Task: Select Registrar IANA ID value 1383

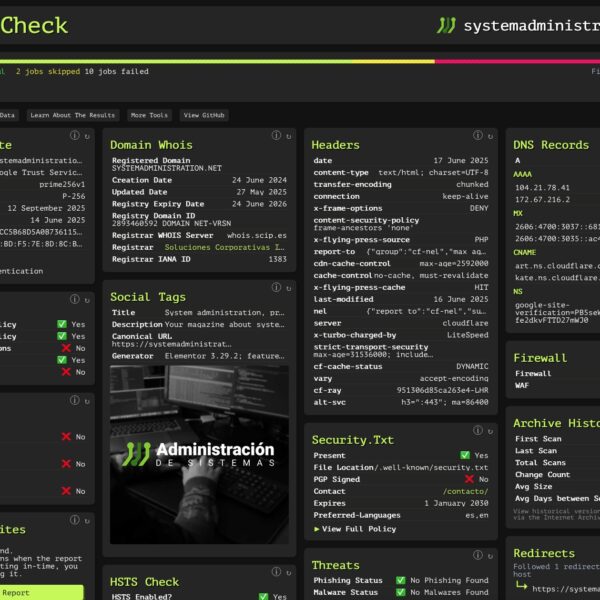Action: point(277,259)
